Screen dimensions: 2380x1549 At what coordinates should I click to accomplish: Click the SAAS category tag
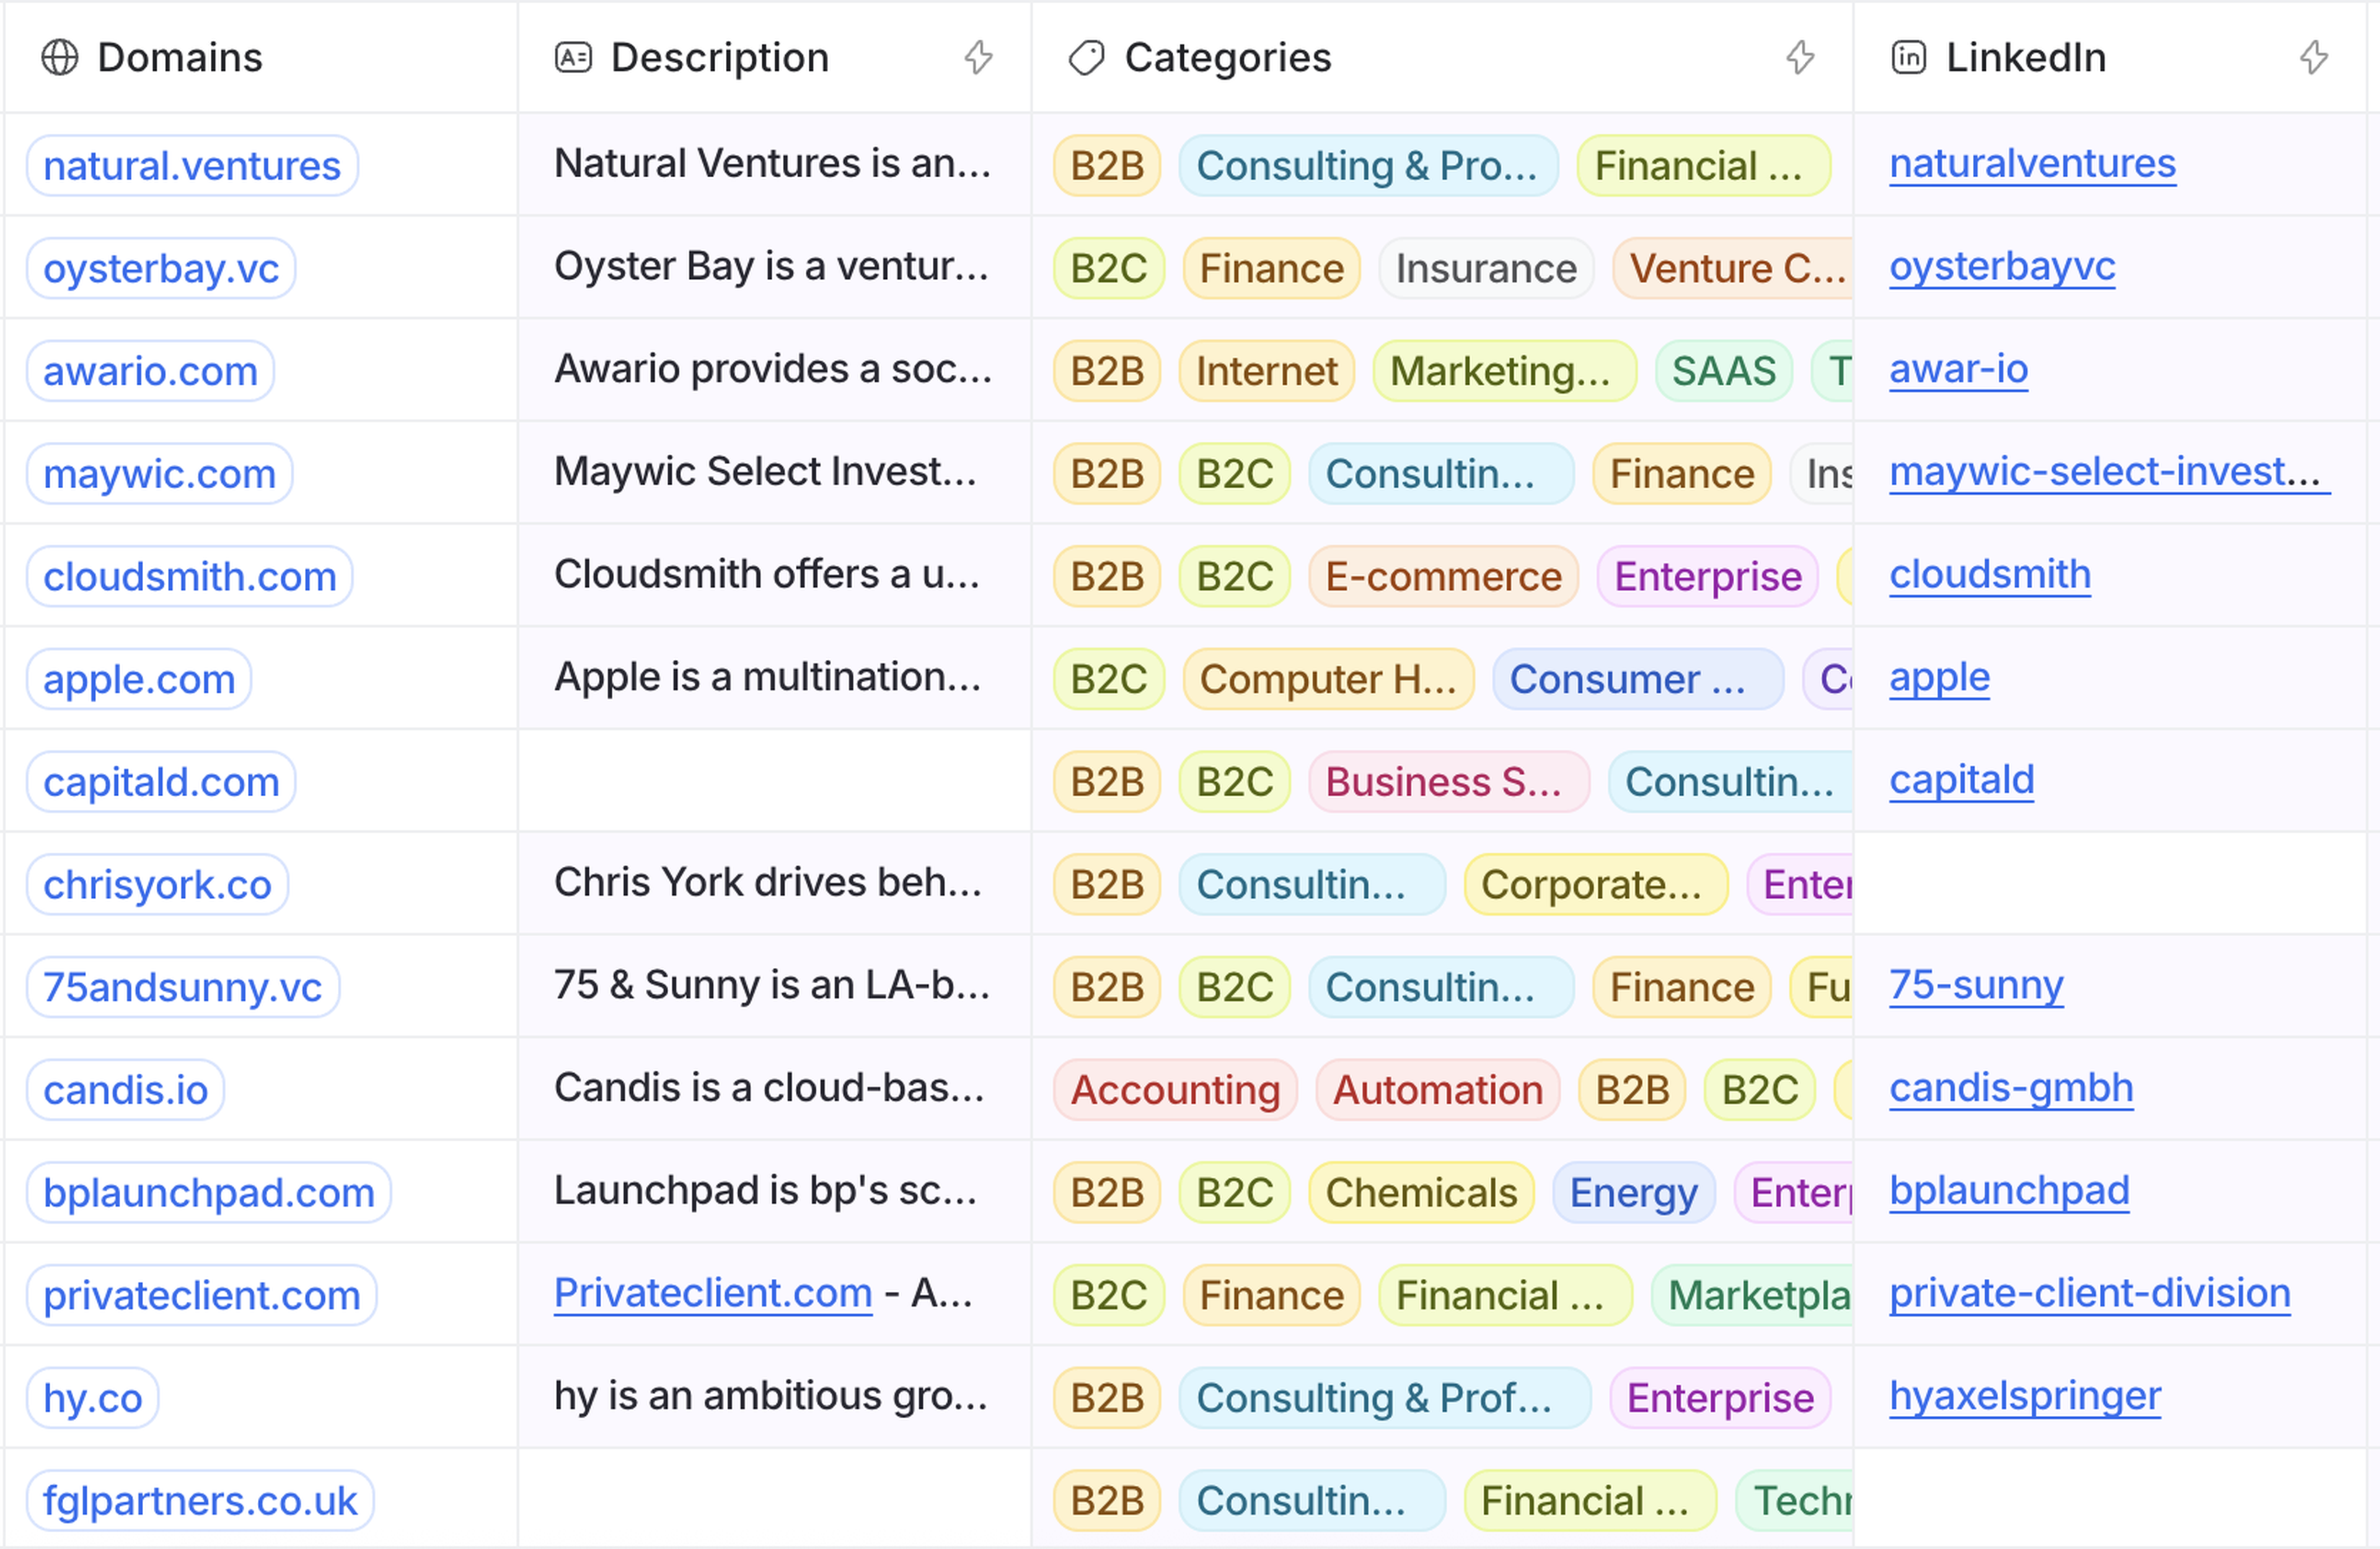point(1723,371)
